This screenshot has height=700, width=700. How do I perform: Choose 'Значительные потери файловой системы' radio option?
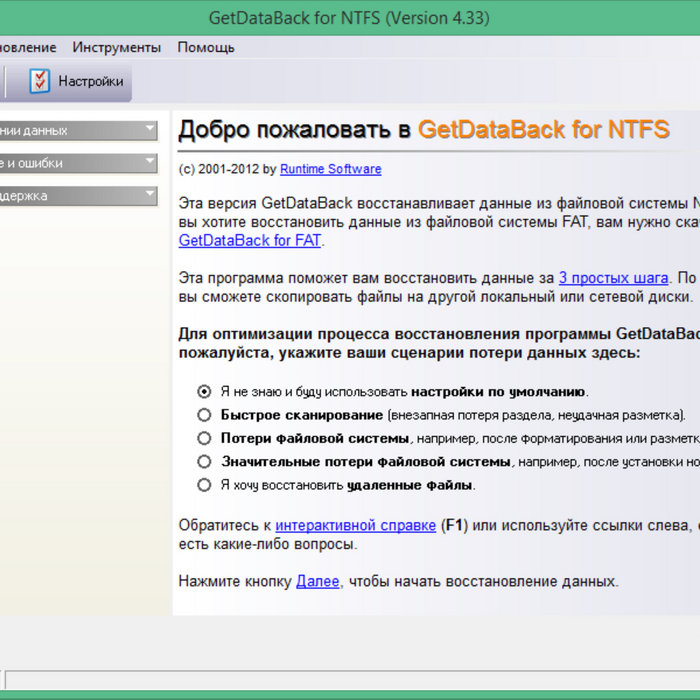coord(204,462)
